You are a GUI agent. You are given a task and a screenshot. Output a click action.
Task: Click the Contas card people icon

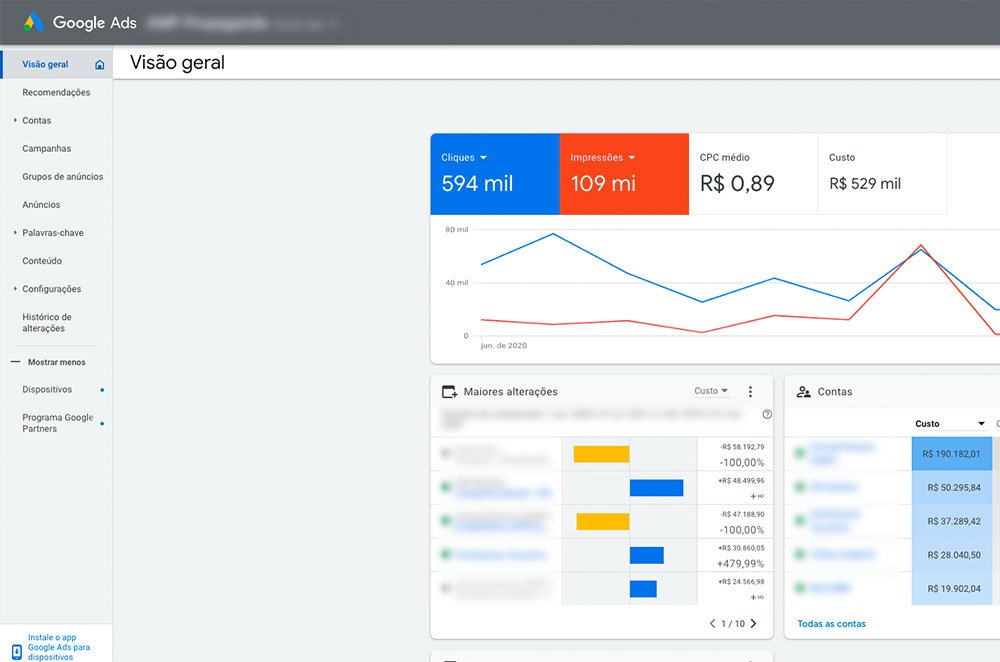pos(804,392)
